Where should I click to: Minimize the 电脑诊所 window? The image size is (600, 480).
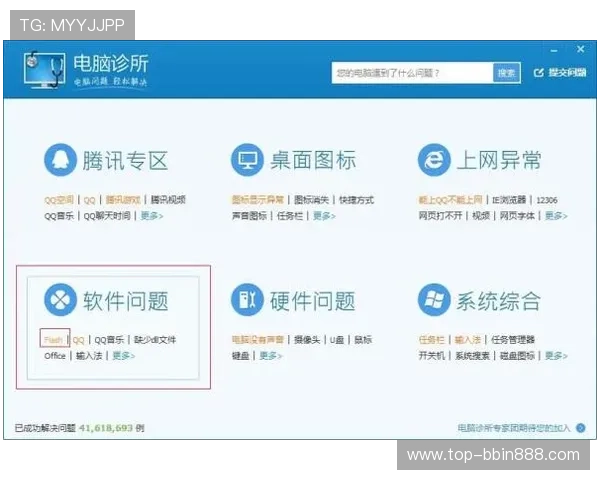tap(554, 51)
